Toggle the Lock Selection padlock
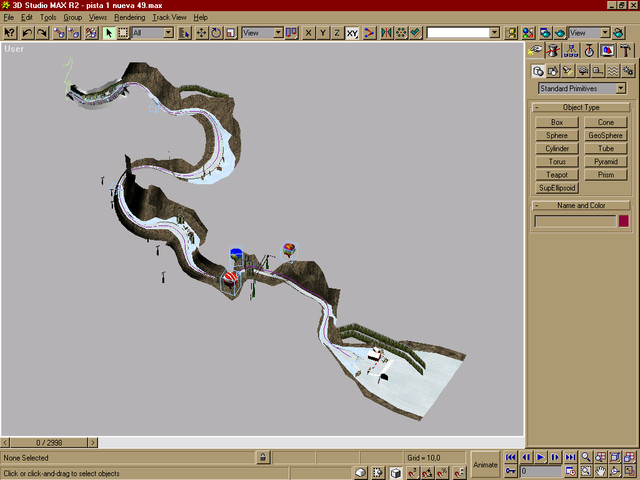Screen dimensions: 640x480 pos(263,457)
